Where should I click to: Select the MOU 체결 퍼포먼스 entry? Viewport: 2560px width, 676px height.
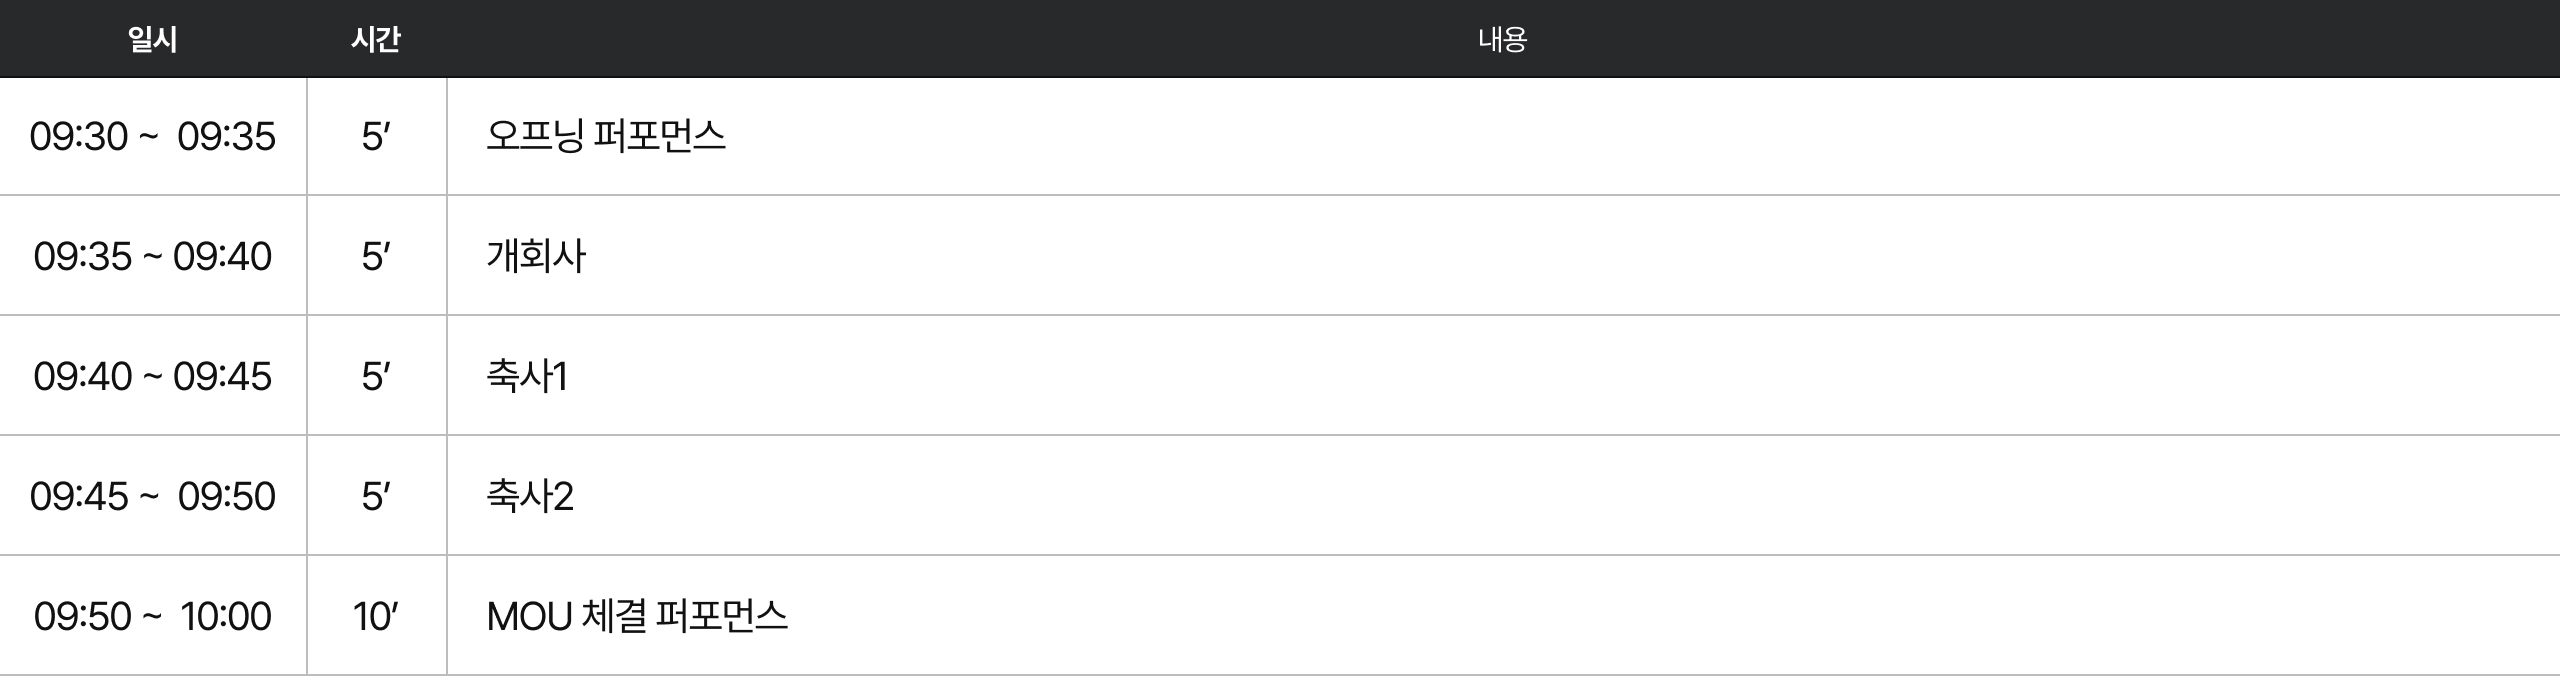click(x=637, y=616)
